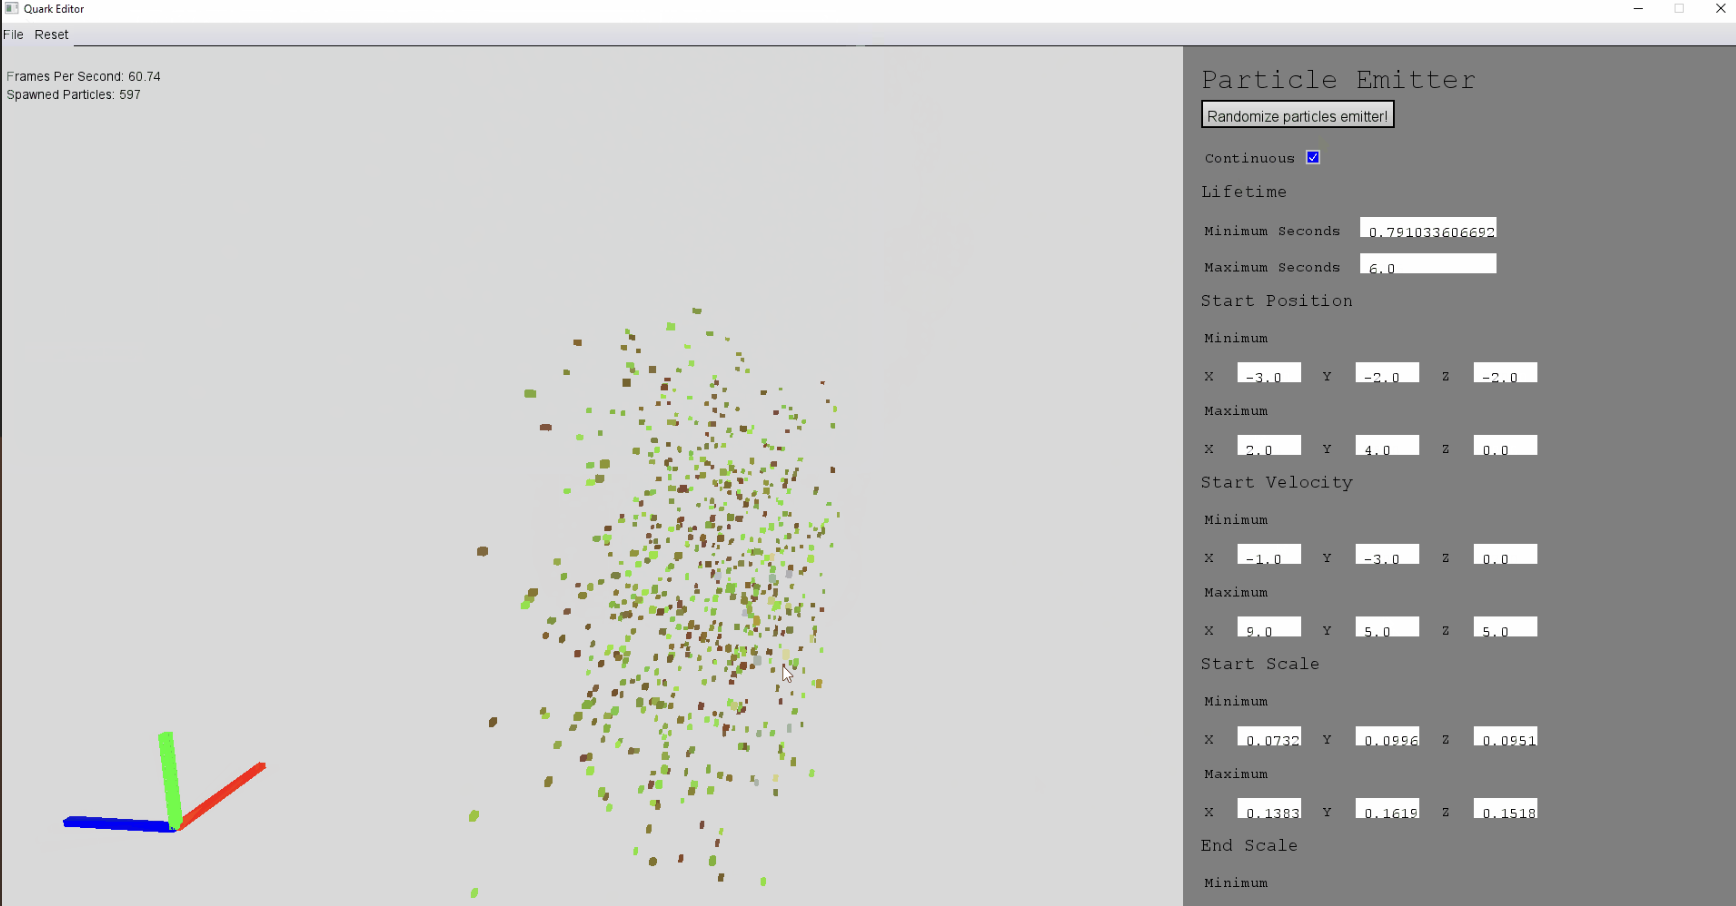This screenshot has height=906, width=1736.
Task: Select Start Position Minimum Z field
Action: [x=1504, y=374]
